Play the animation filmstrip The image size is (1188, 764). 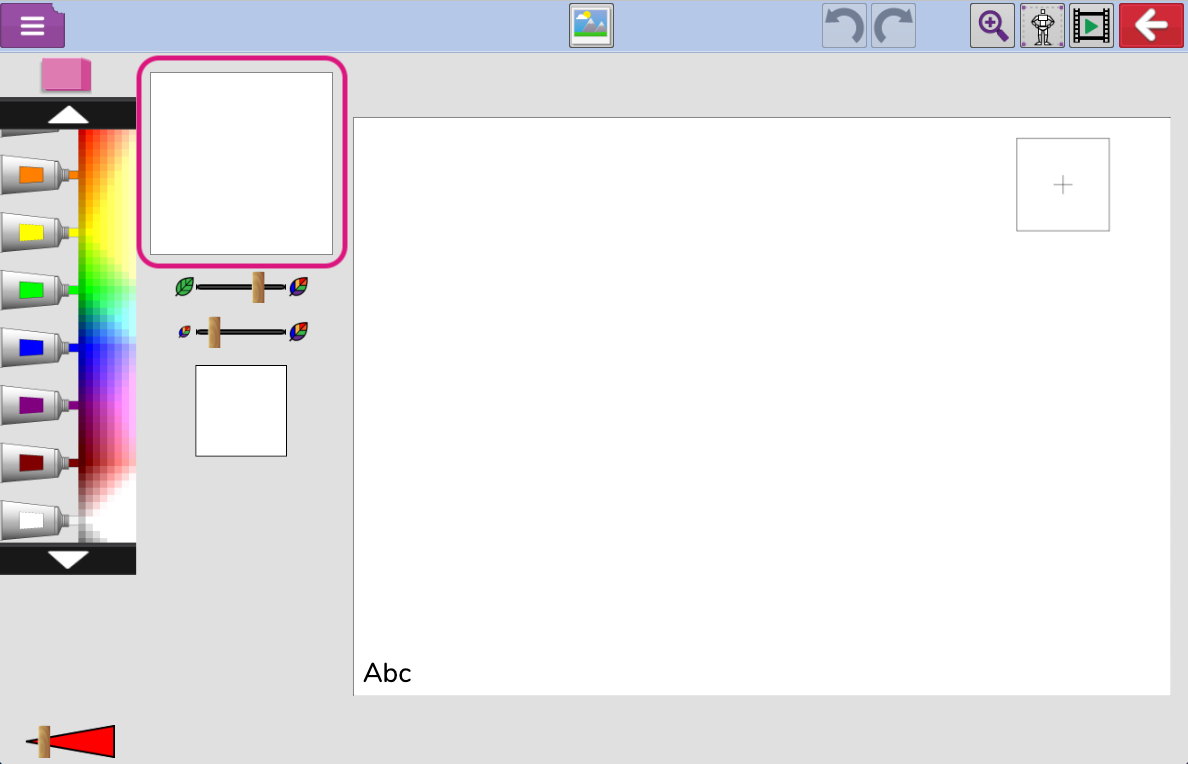point(1091,26)
